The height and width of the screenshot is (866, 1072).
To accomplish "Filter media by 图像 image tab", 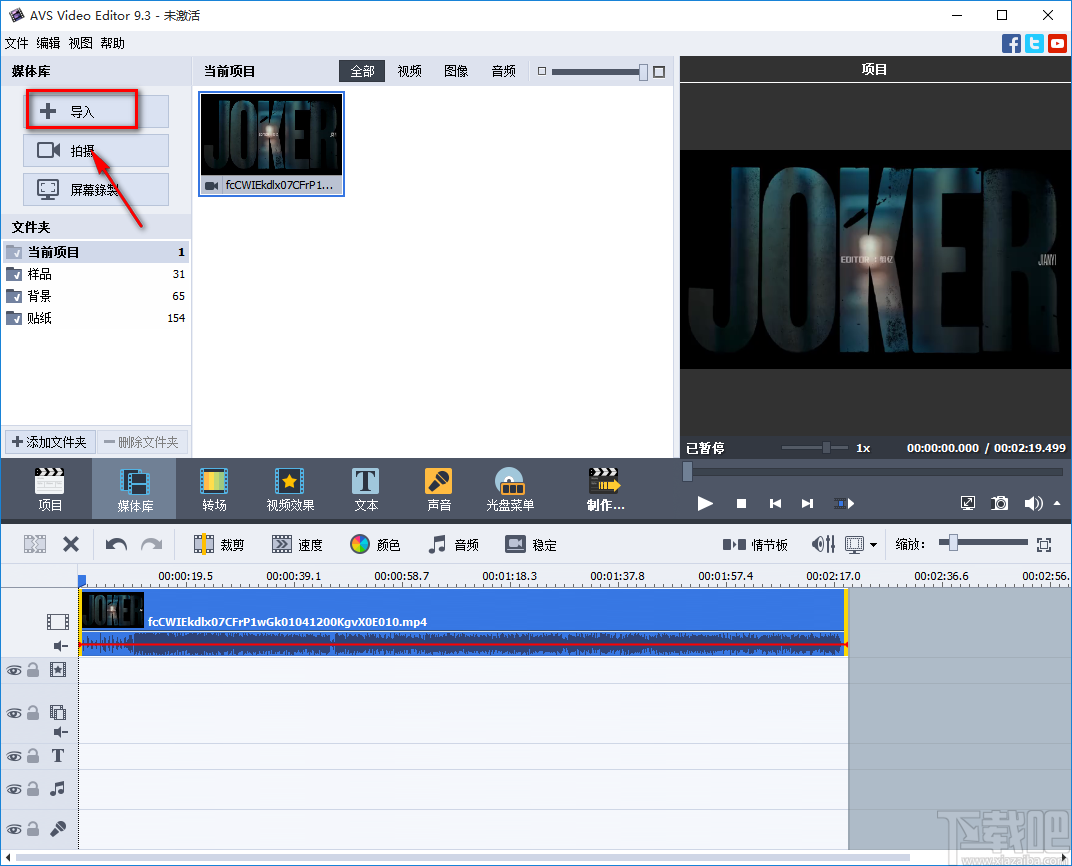I will (x=456, y=71).
